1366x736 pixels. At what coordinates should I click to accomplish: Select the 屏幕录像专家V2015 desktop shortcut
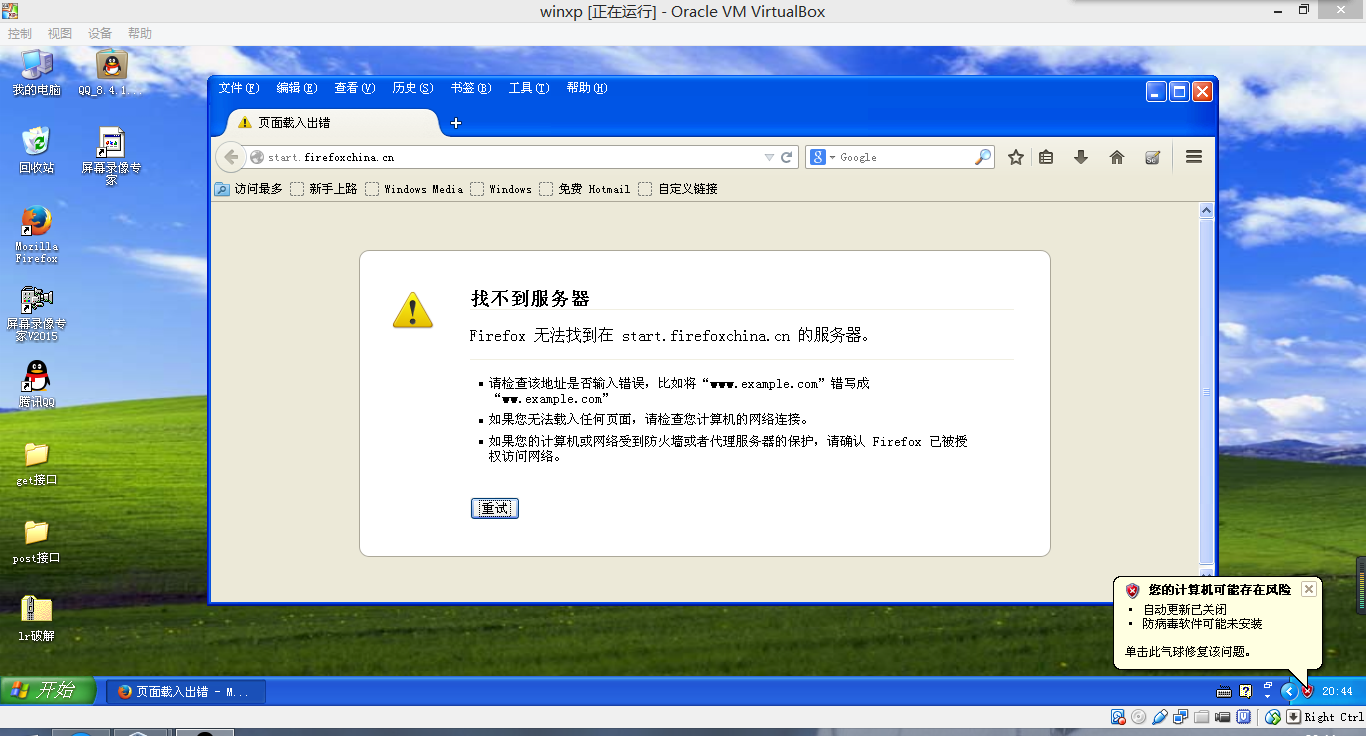point(36,314)
